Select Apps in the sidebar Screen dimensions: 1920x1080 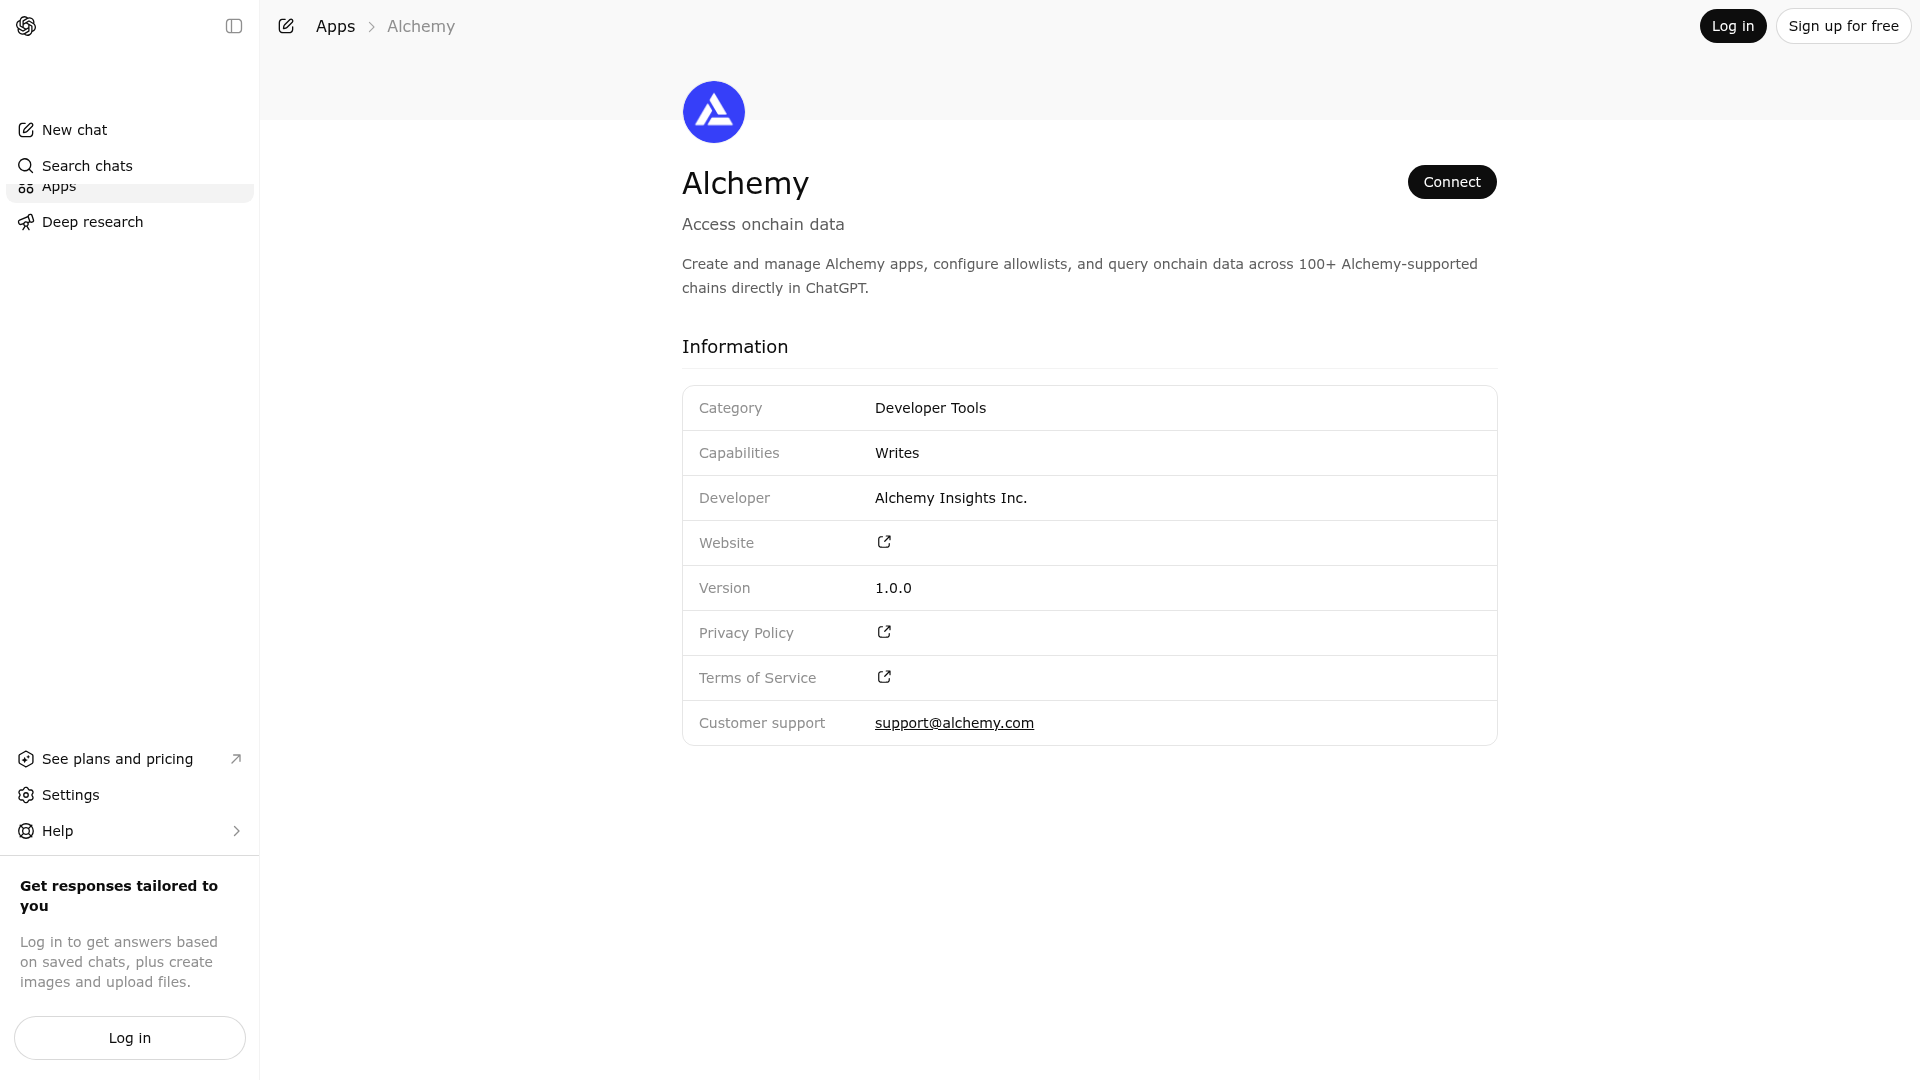[130, 192]
